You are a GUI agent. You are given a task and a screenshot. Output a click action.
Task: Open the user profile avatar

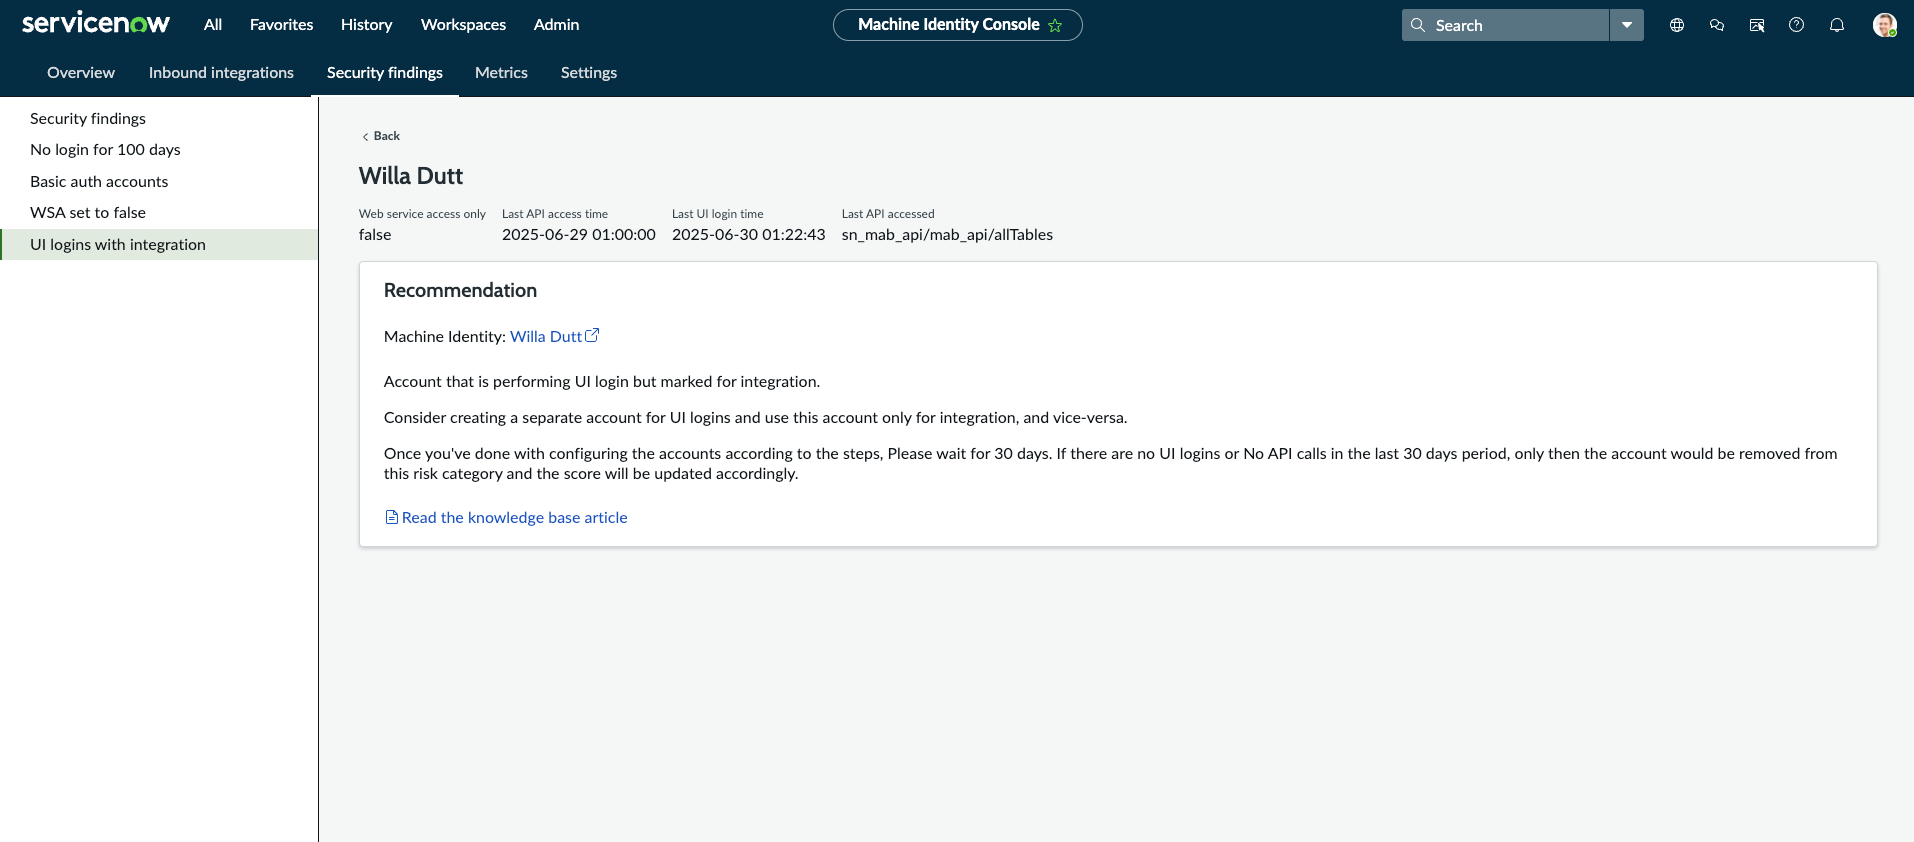[1885, 25]
